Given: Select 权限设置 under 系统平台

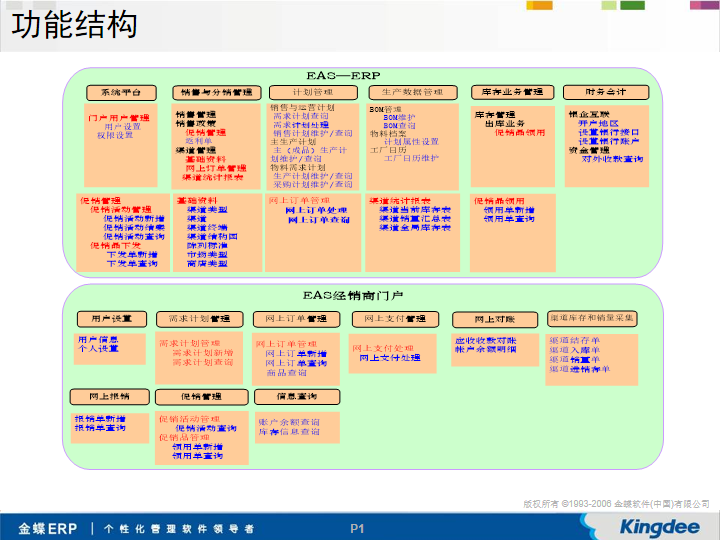Looking at the screenshot, I should pyautogui.click(x=115, y=135).
